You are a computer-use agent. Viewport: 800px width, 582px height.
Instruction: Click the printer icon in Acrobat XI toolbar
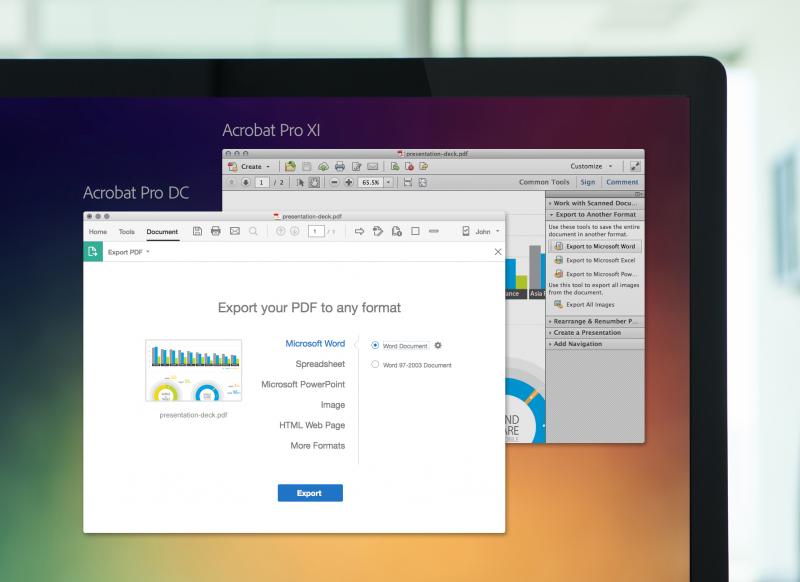[x=340, y=166]
